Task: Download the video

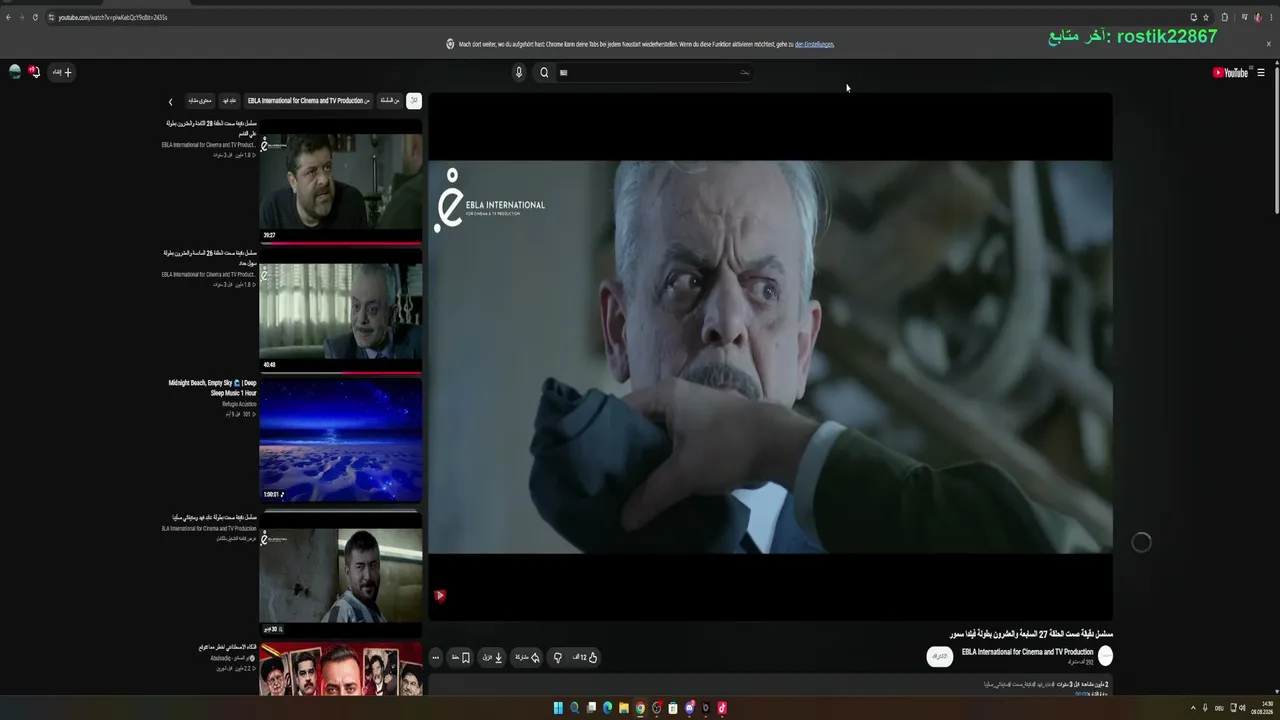Action: (x=492, y=657)
